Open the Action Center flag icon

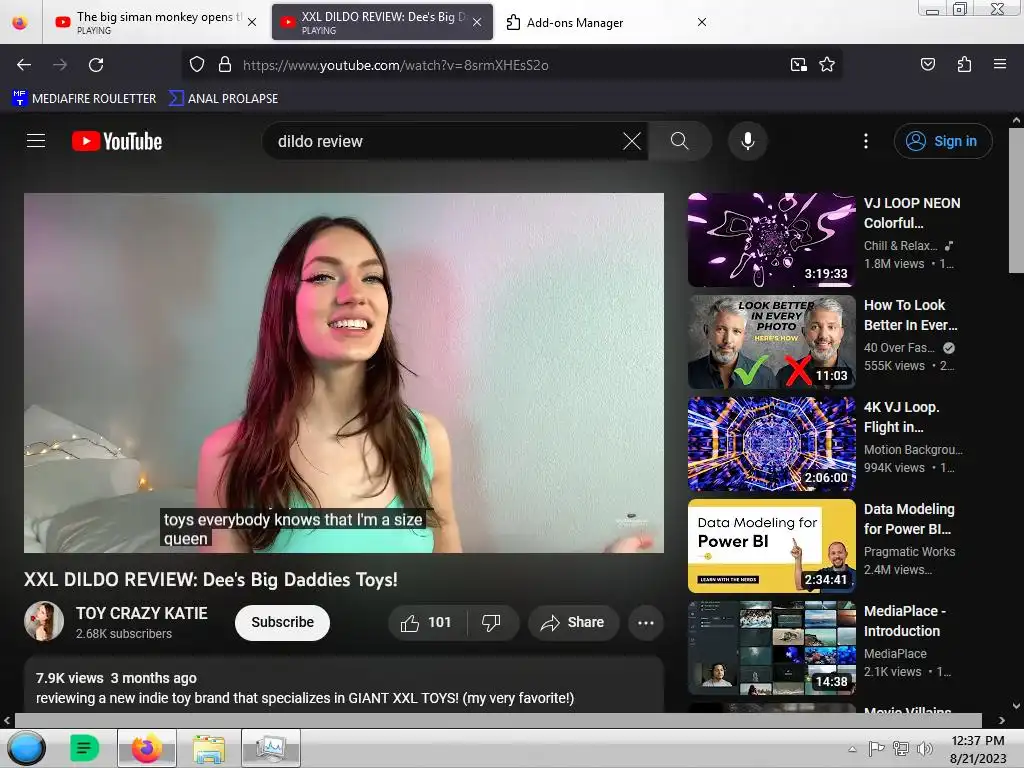coord(876,749)
